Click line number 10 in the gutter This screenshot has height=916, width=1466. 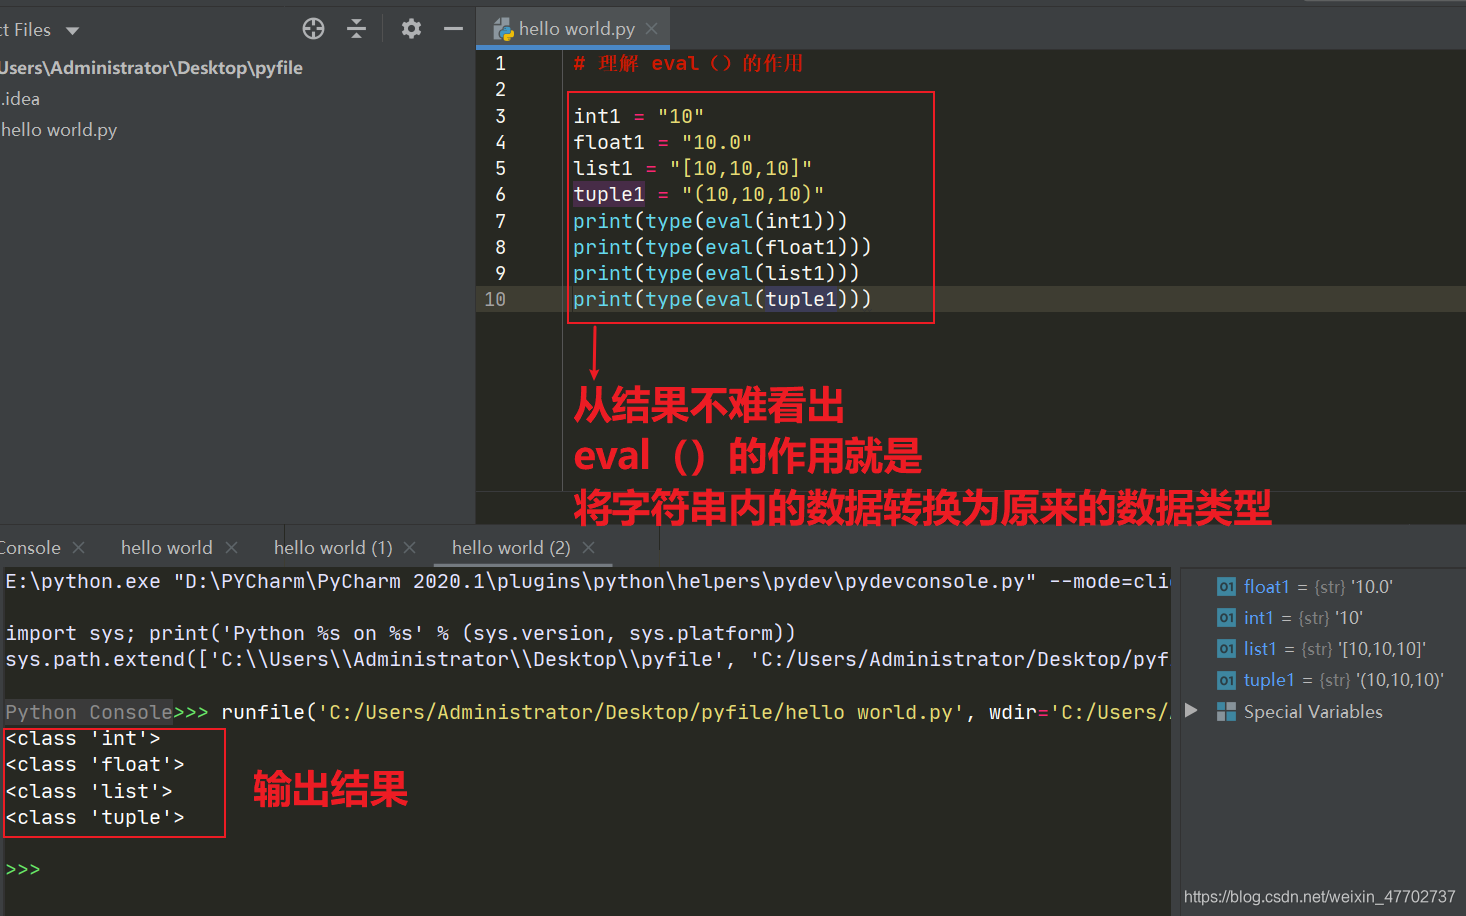coord(495,299)
